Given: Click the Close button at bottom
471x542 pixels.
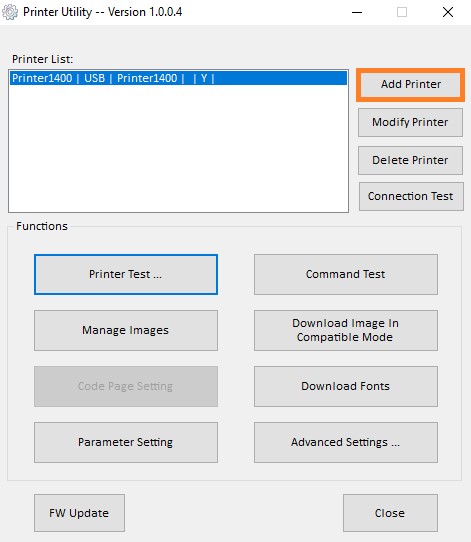Looking at the screenshot, I should 390,513.
